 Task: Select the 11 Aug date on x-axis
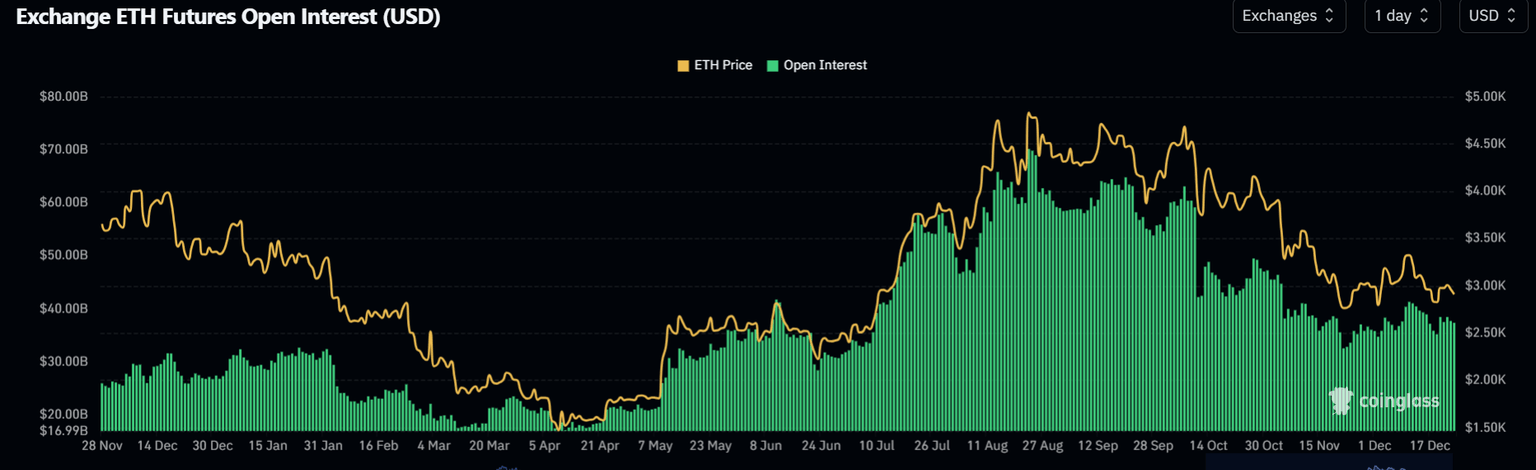[987, 445]
